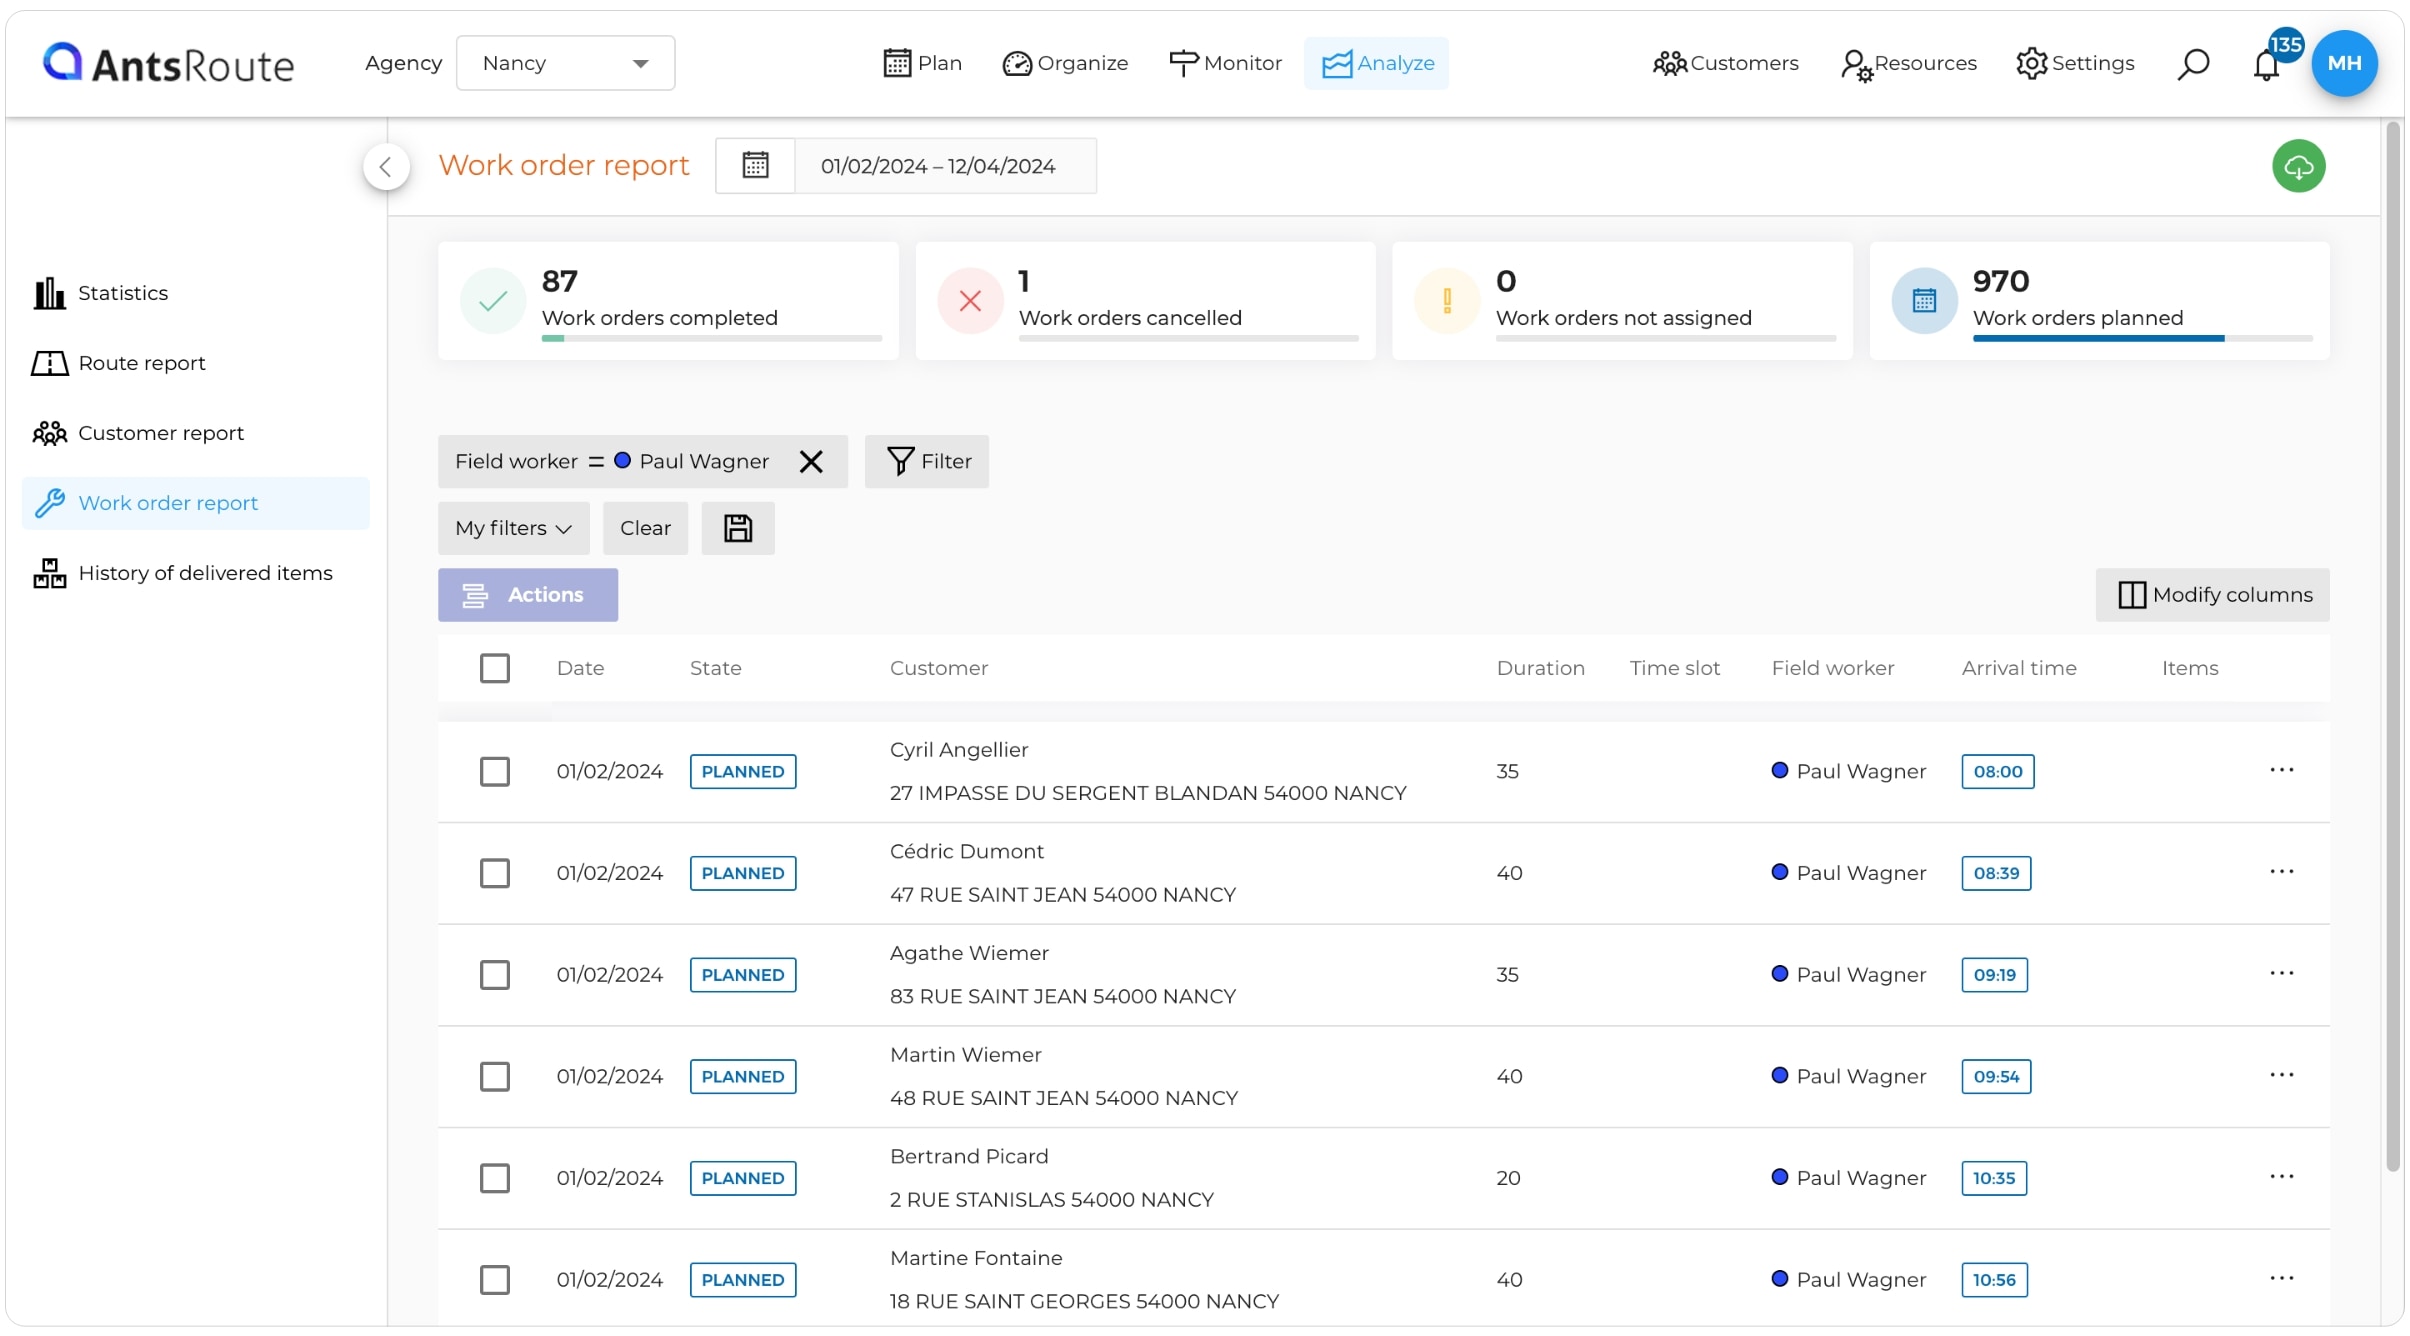Collapse the sidebar with the left chevron
2410x1336 pixels.
point(386,166)
